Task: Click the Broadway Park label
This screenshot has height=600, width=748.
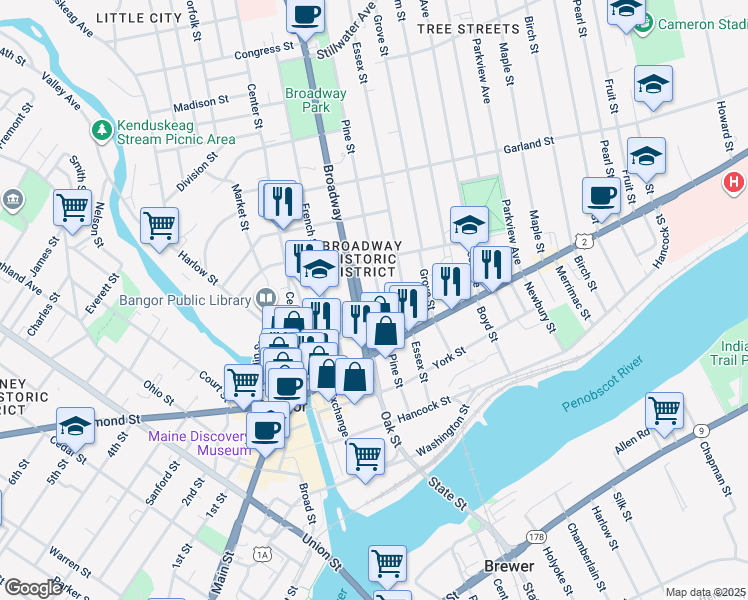Action: pos(316,100)
